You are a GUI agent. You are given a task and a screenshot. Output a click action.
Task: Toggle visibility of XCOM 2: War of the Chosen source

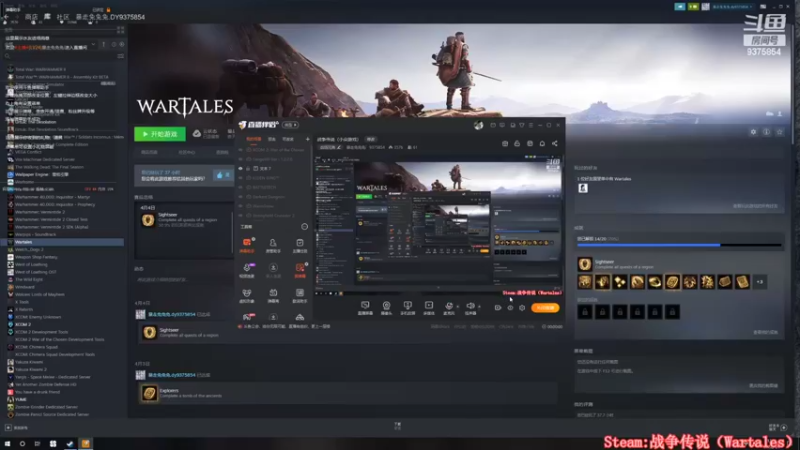(x=240, y=150)
